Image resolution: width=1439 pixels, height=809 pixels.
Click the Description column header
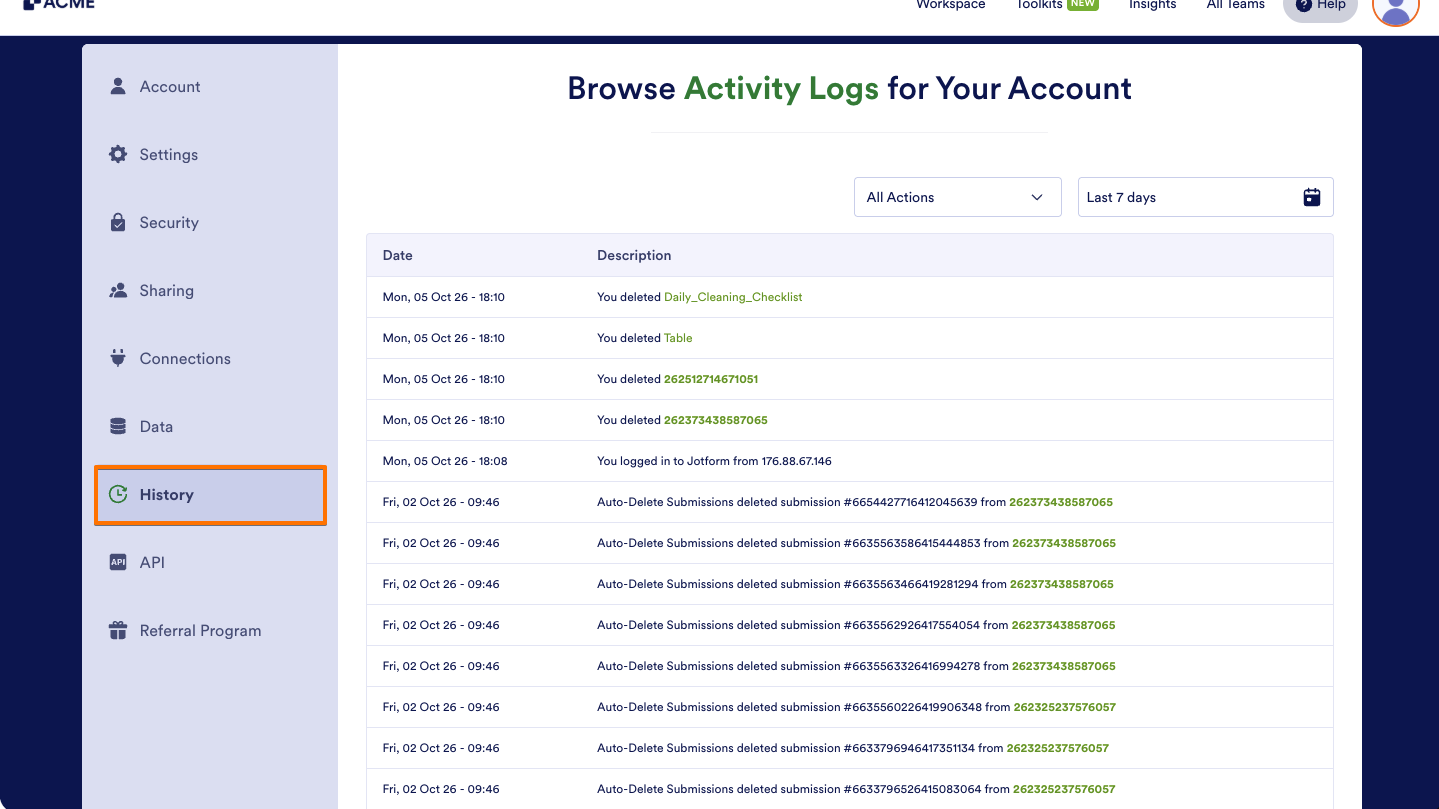(634, 255)
